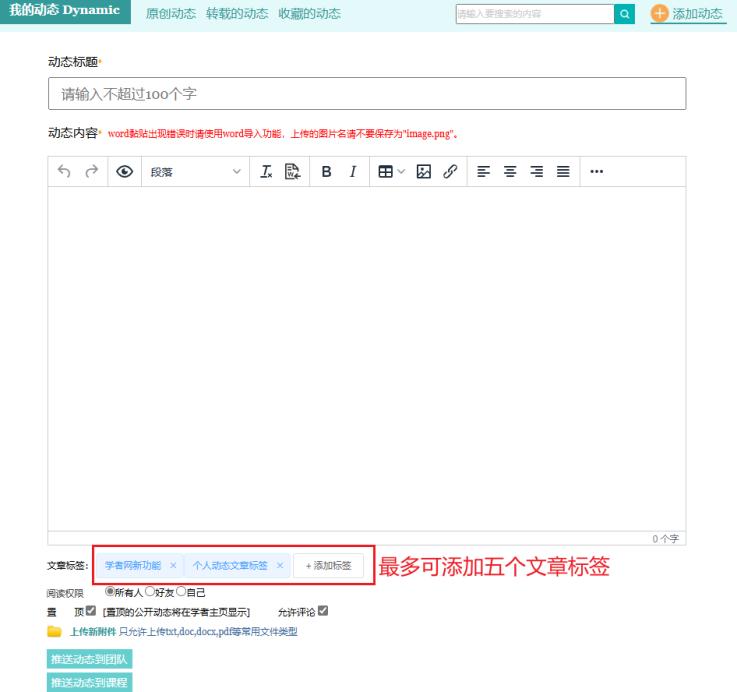Toggle italic formatting

click(352, 172)
